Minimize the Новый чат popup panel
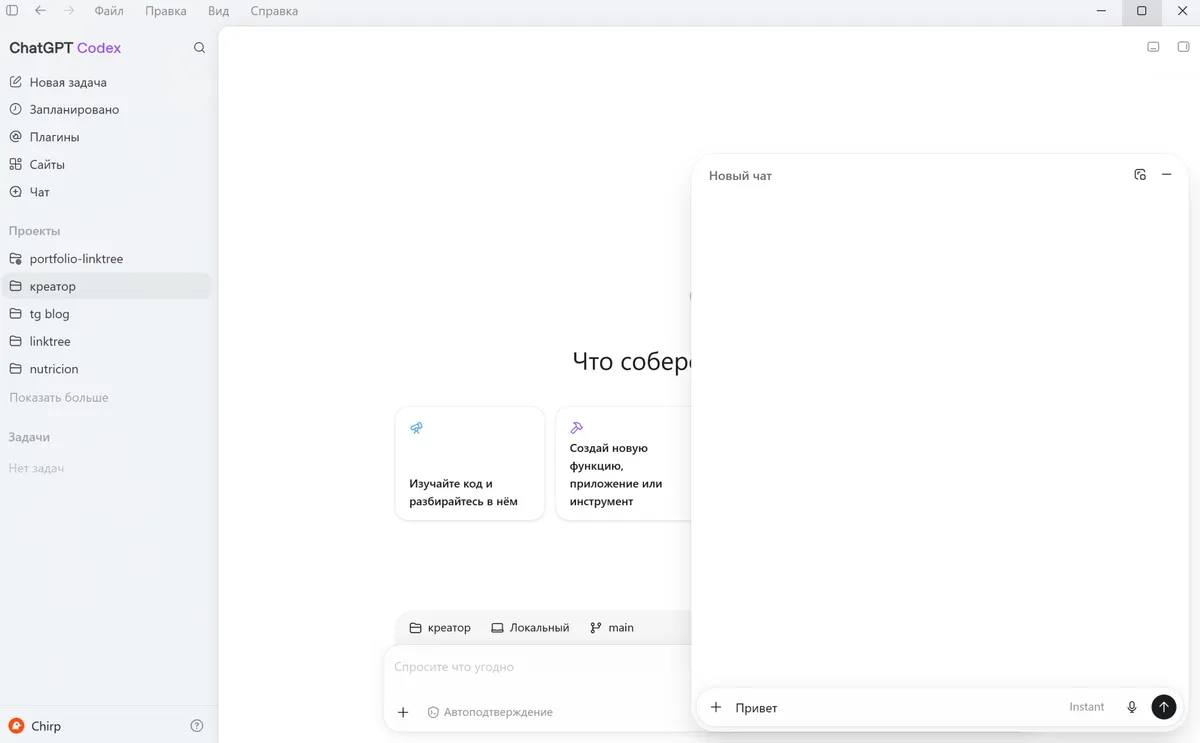This screenshot has width=1200, height=743. pos(1166,175)
